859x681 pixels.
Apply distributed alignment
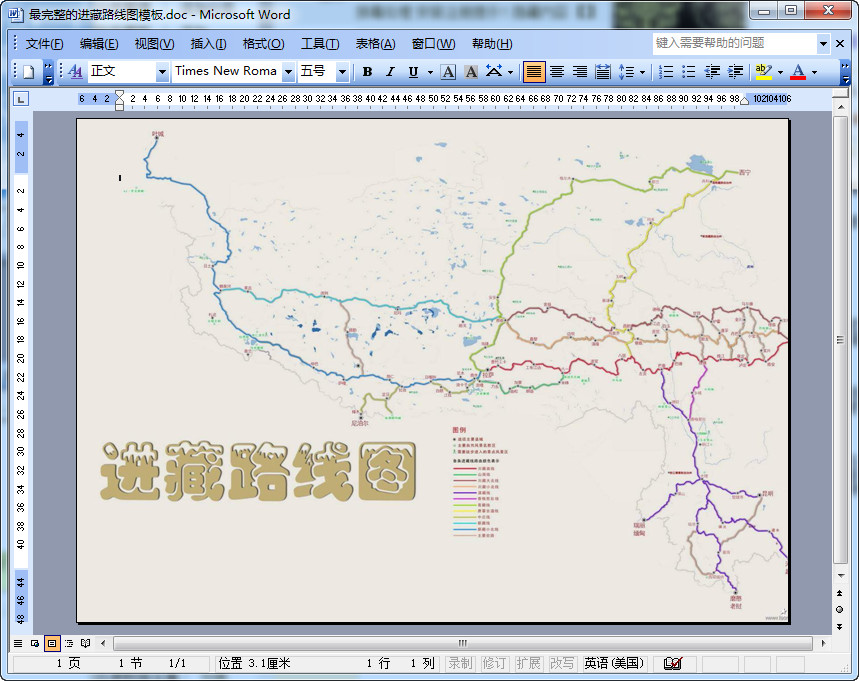pyautogui.click(x=603, y=72)
